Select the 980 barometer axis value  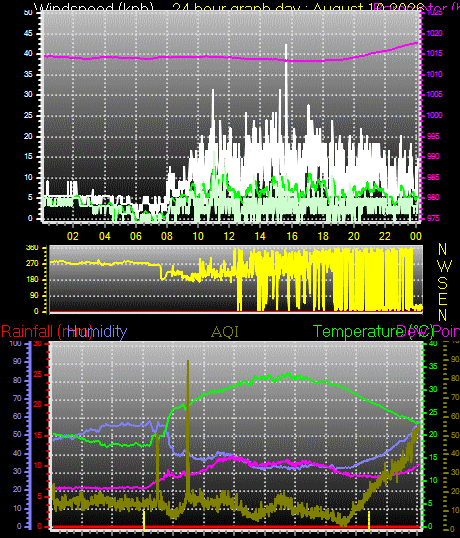433,198
